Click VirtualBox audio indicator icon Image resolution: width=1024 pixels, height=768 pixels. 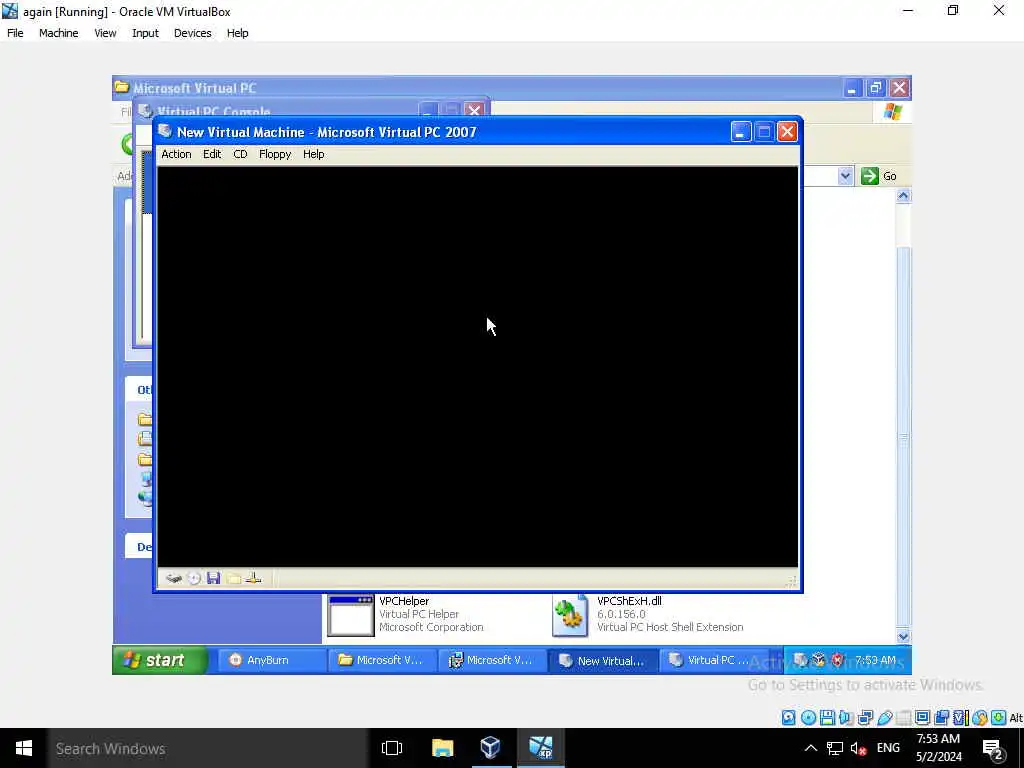click(x=846, y=718)
